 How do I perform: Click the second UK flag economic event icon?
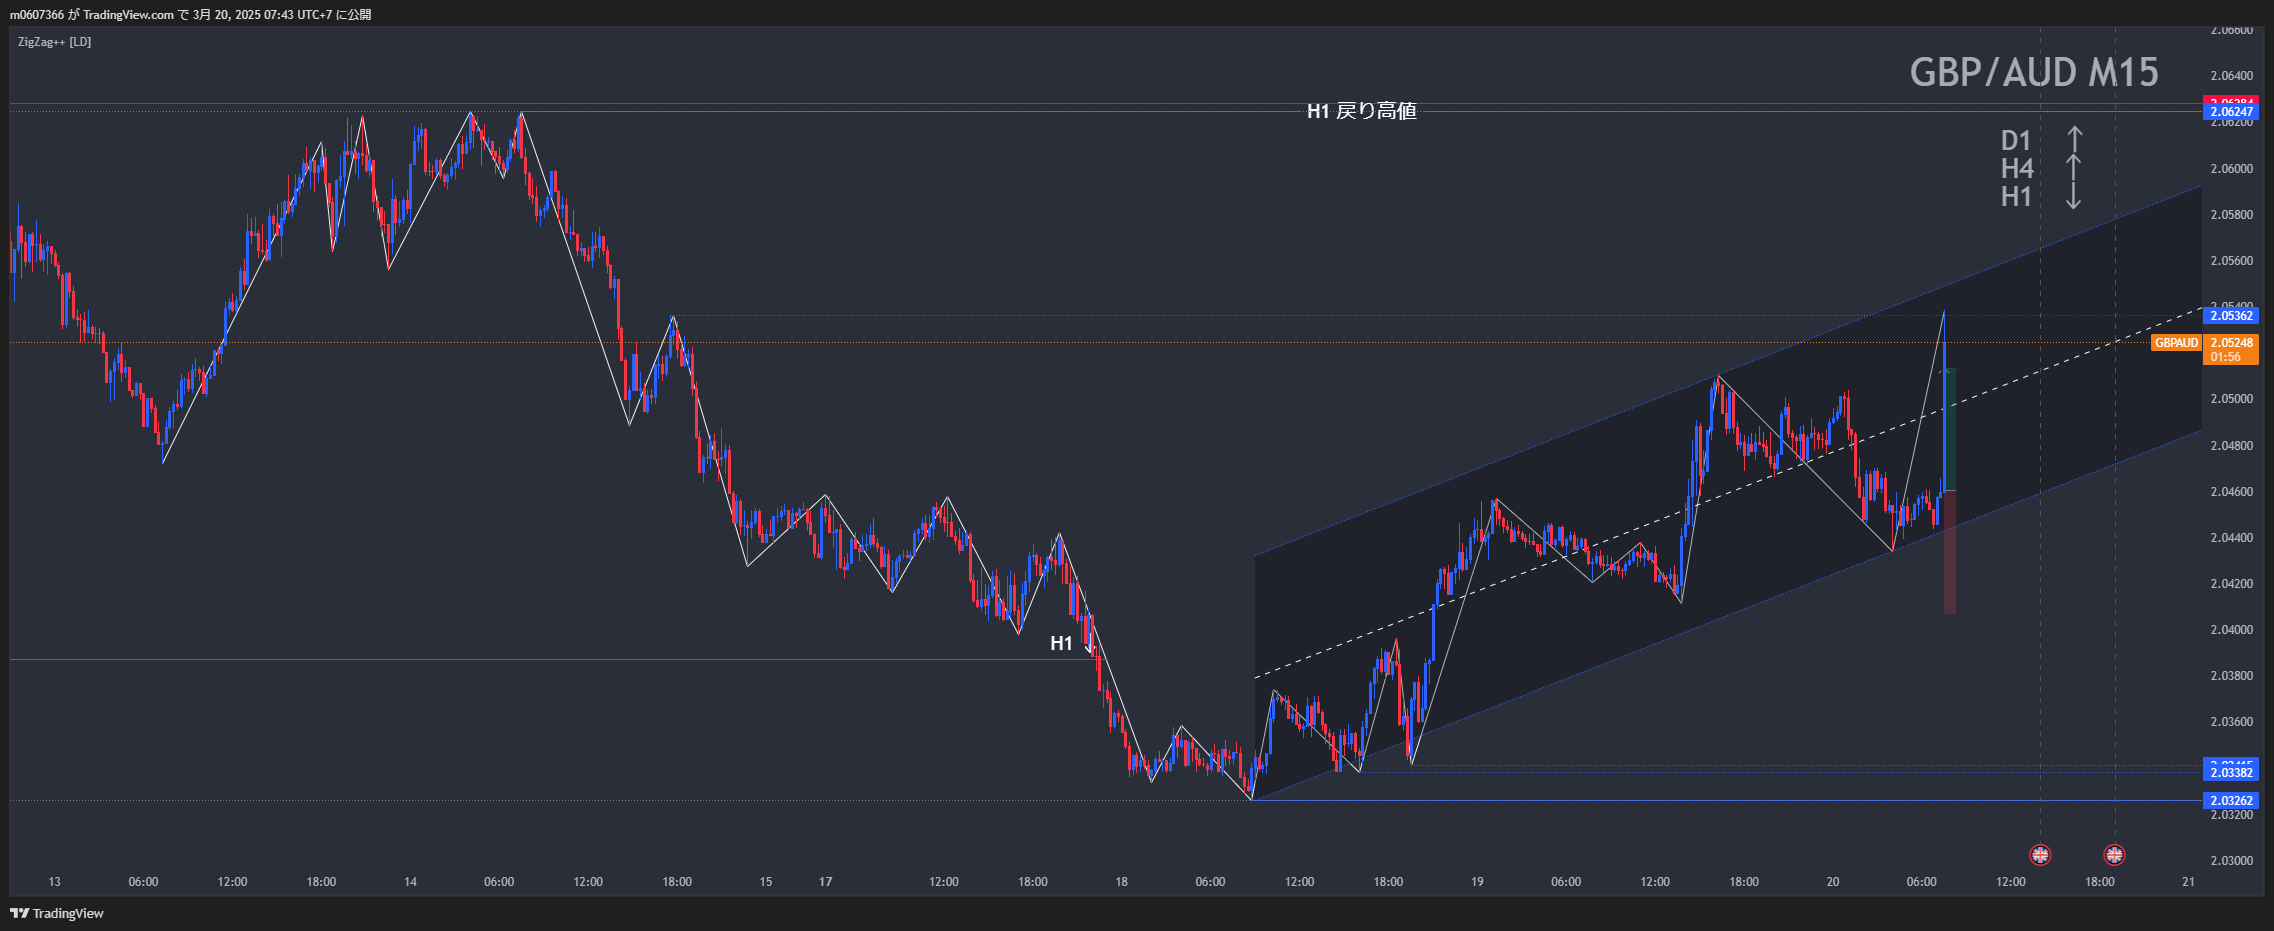(x=2114, y=855)
